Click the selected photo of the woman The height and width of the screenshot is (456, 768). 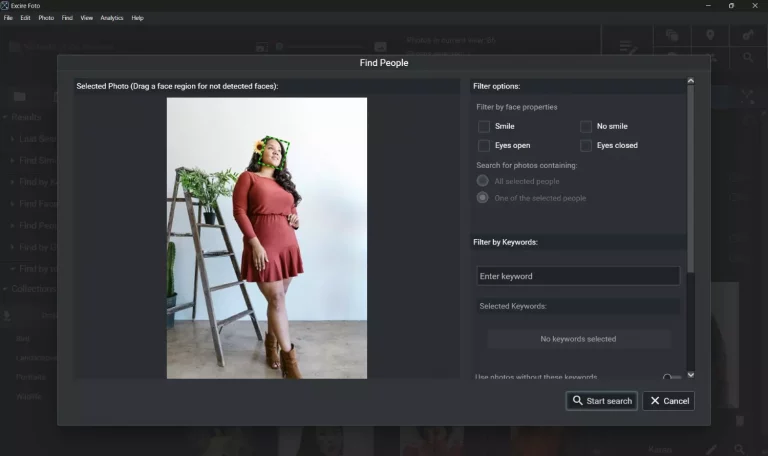pos(267,238)
